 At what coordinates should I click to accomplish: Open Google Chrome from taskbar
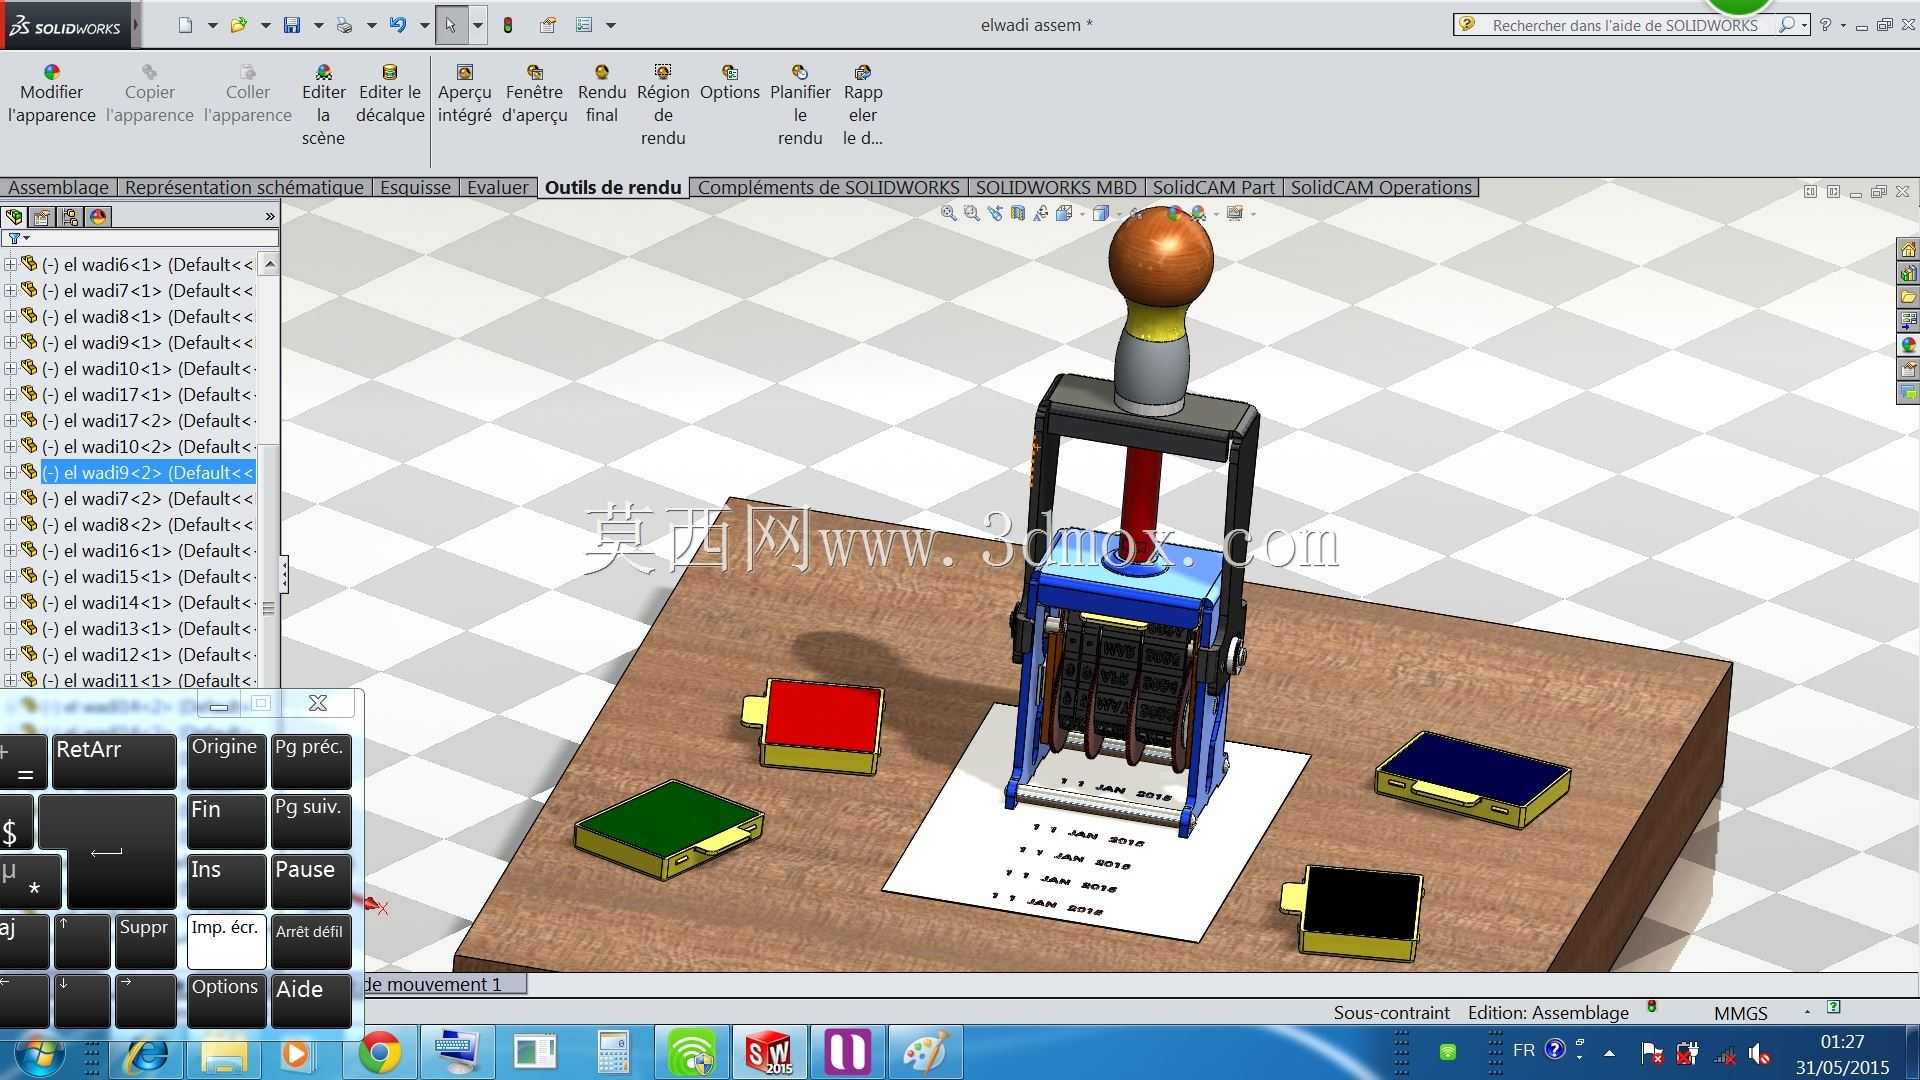[x=380, y=1053]
